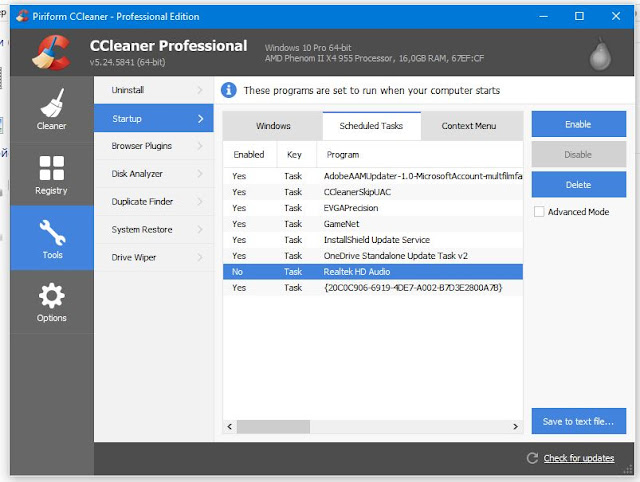Click the greyed Disable button
The width and height of the screenshot is (640, 482).
click(578, 154)
